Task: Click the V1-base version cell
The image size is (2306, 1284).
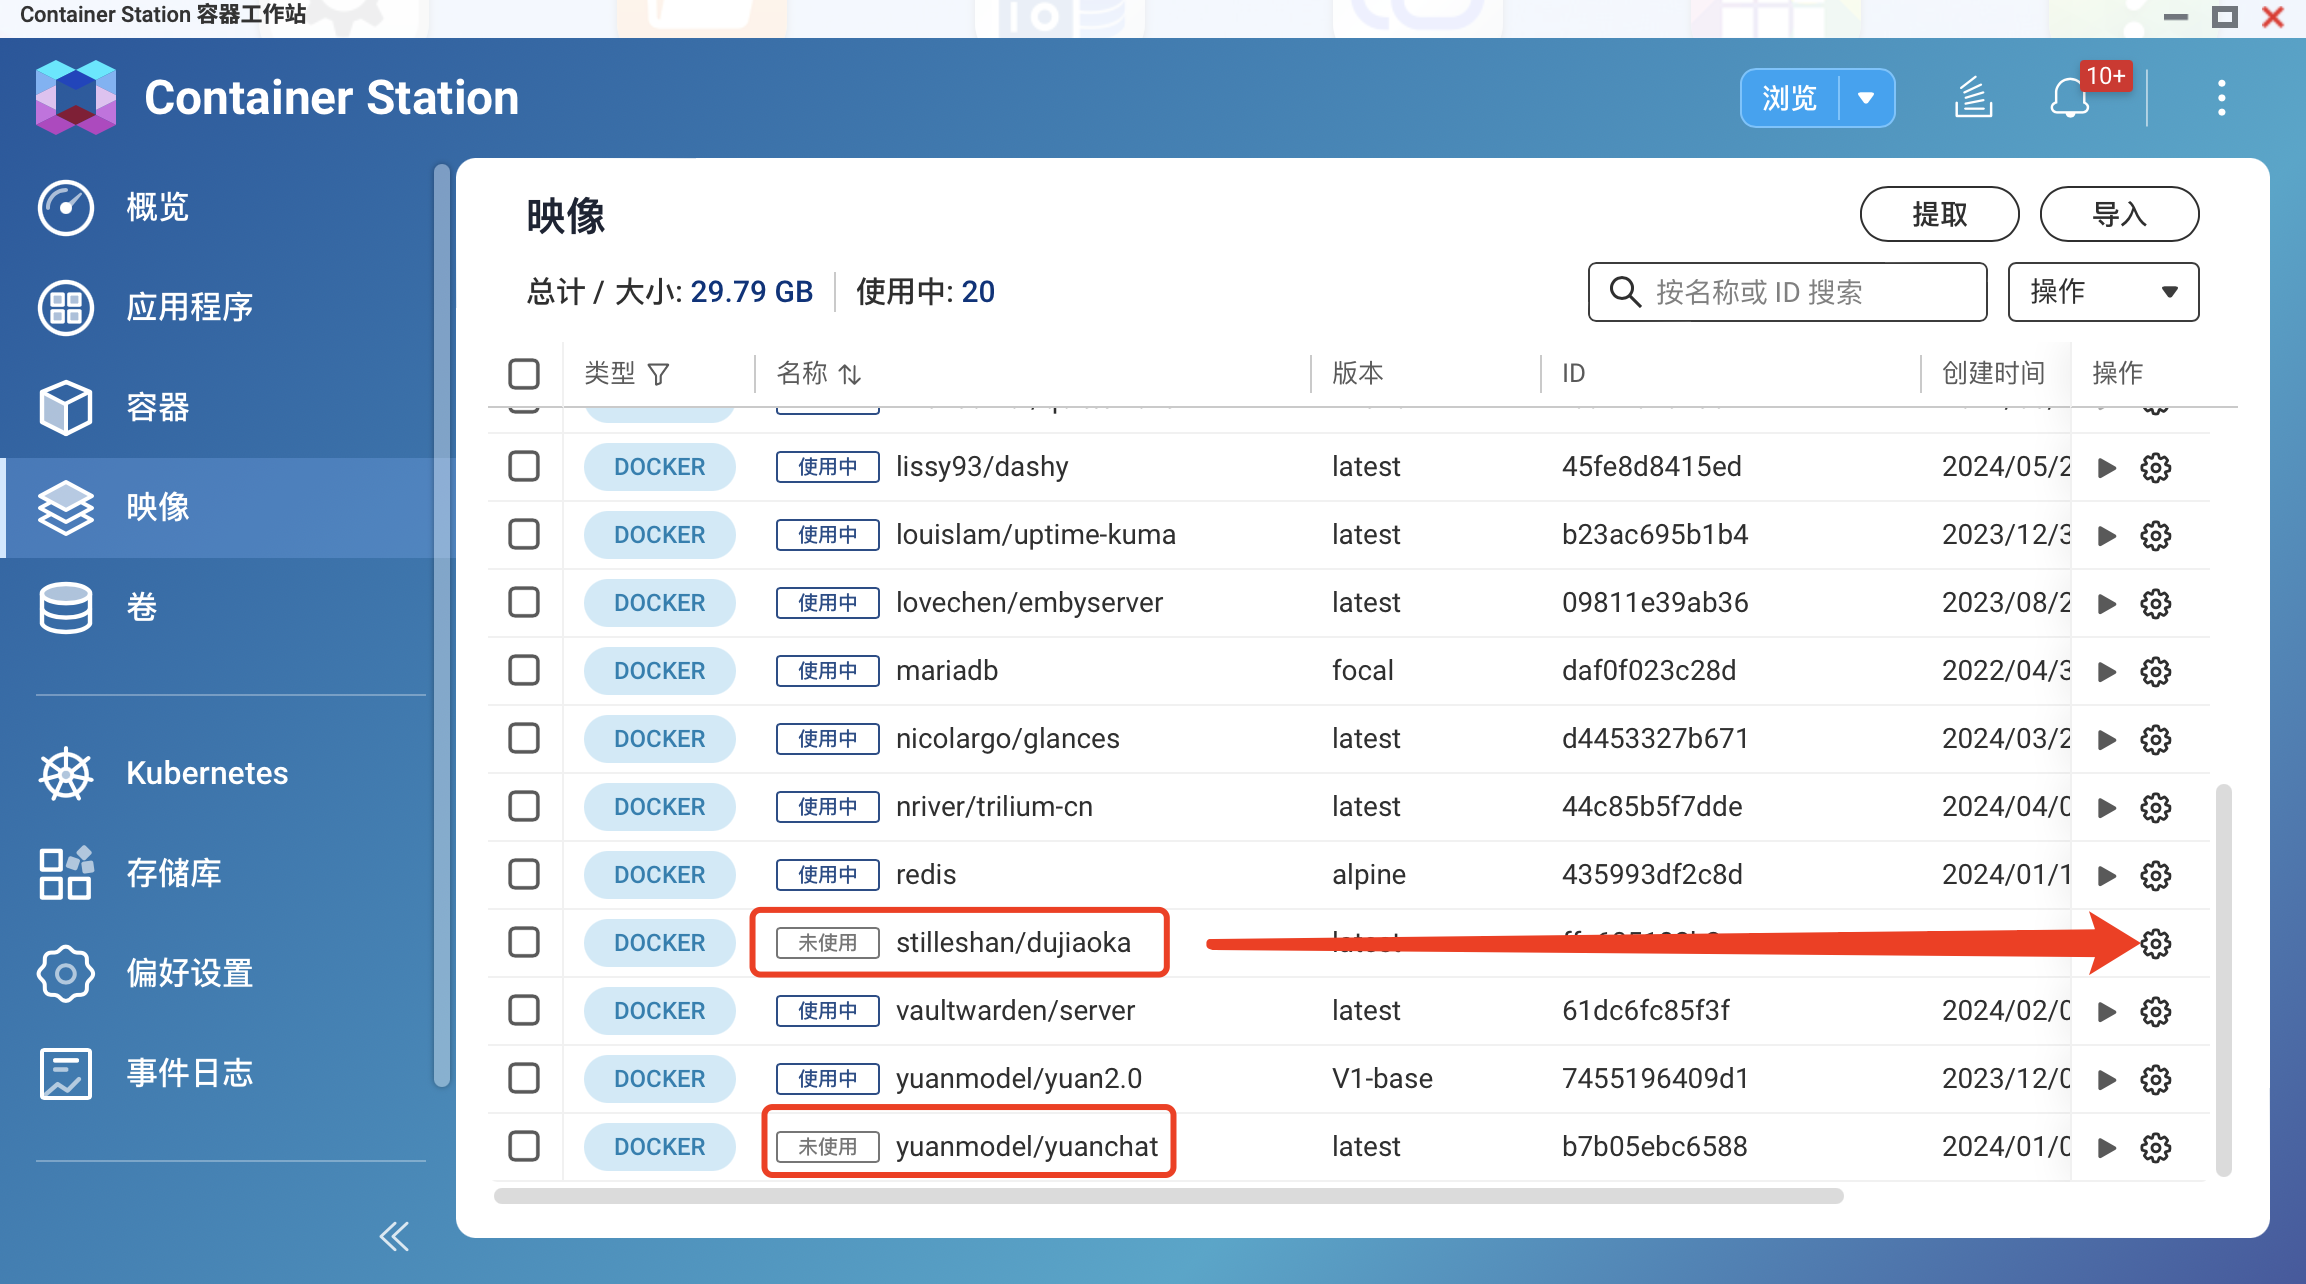Action: coord(1382,1078)
